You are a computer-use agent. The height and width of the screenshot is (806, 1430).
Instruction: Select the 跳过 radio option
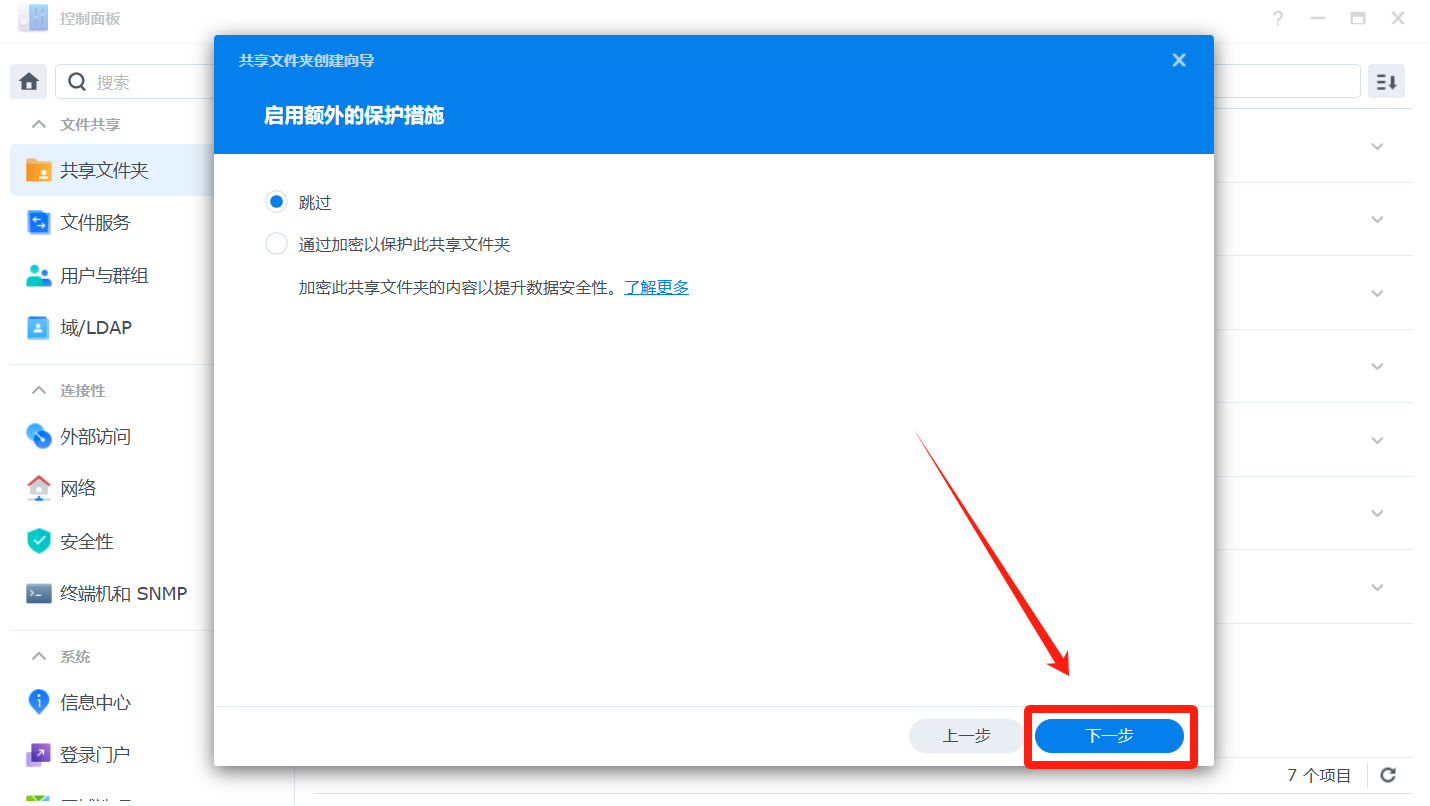276,202
